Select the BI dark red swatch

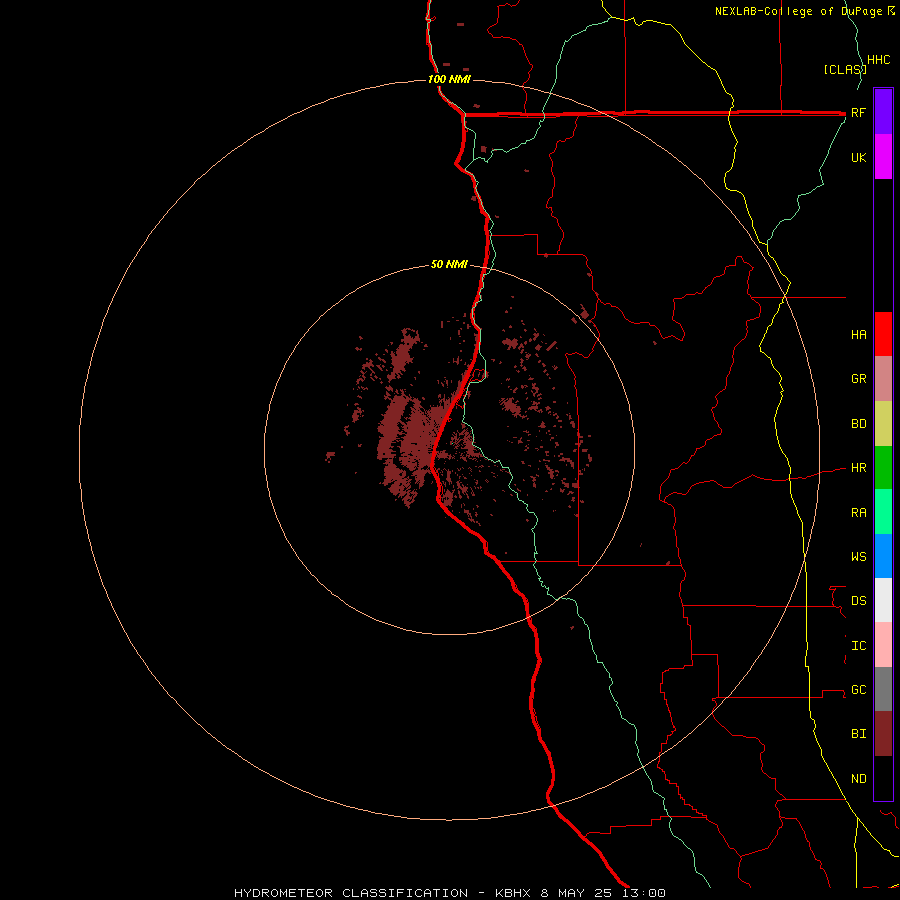pos(883,734)
